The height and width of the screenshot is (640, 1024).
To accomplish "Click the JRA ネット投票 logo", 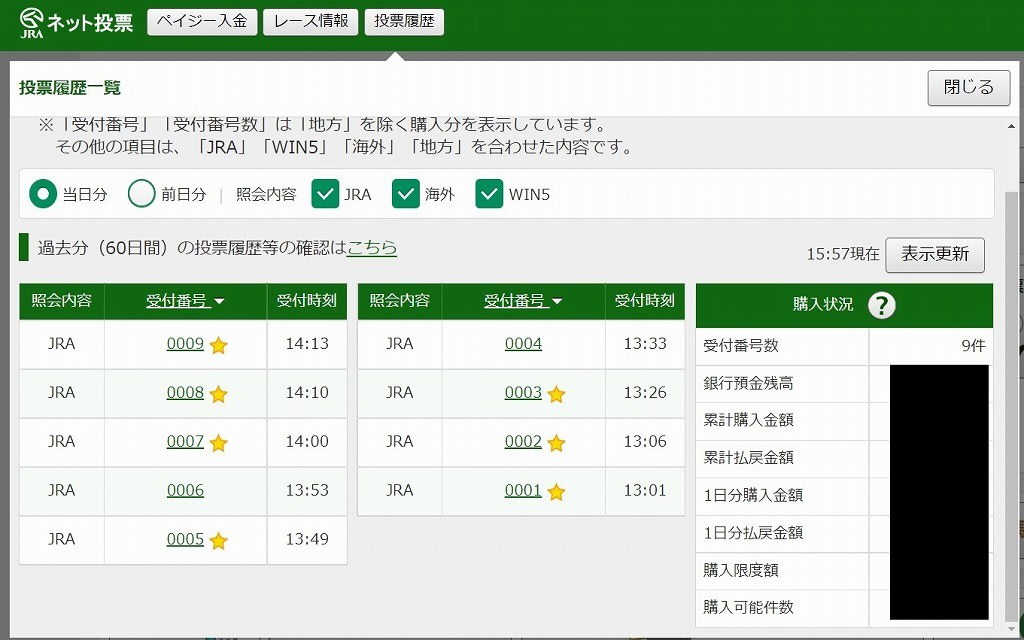I will point(76,23).
